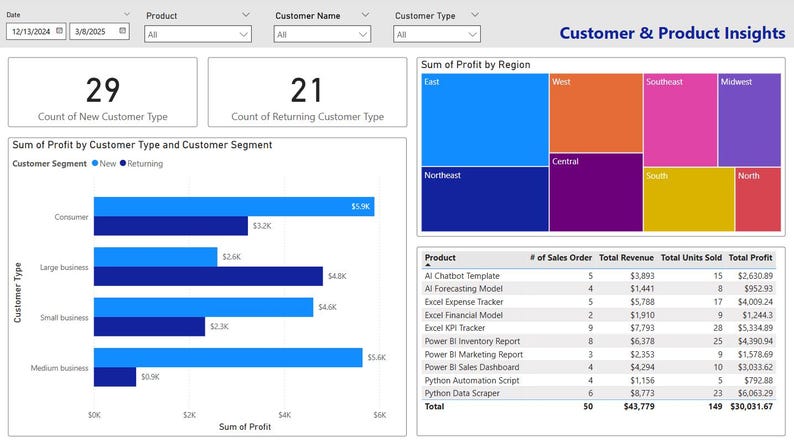Expand the Product slicer header chevron
Image resolution: width=794 pixels, height=442 pixels.
click(x=246, y=15)
